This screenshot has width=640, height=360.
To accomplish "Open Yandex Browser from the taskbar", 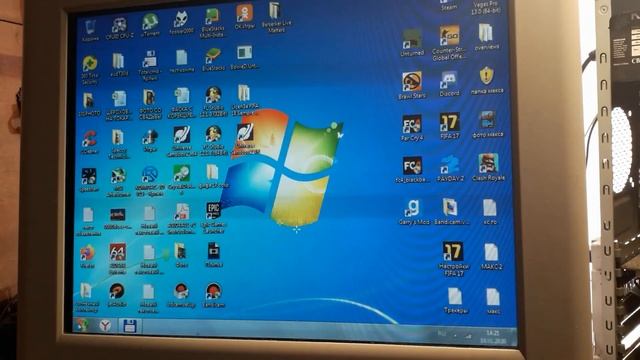I will [x=106, y=326].
